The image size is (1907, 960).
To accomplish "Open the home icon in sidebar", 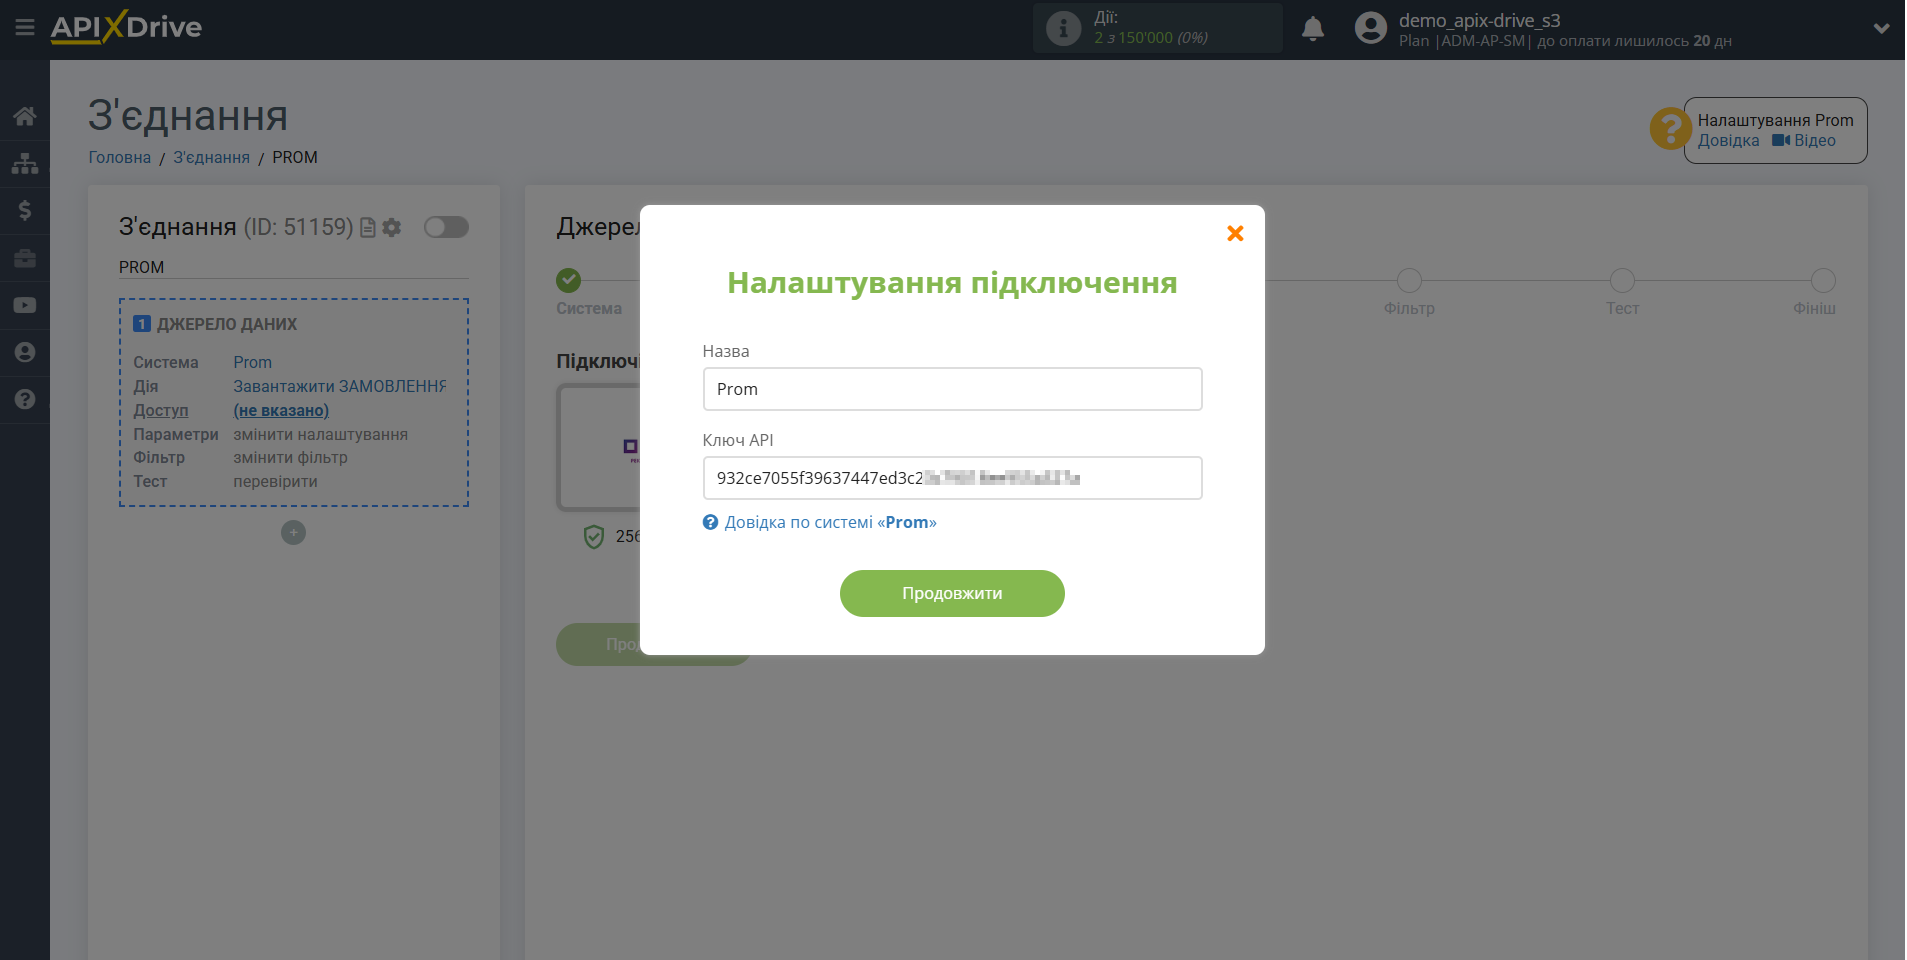I will pyautogui.click(x=25, y=116).
